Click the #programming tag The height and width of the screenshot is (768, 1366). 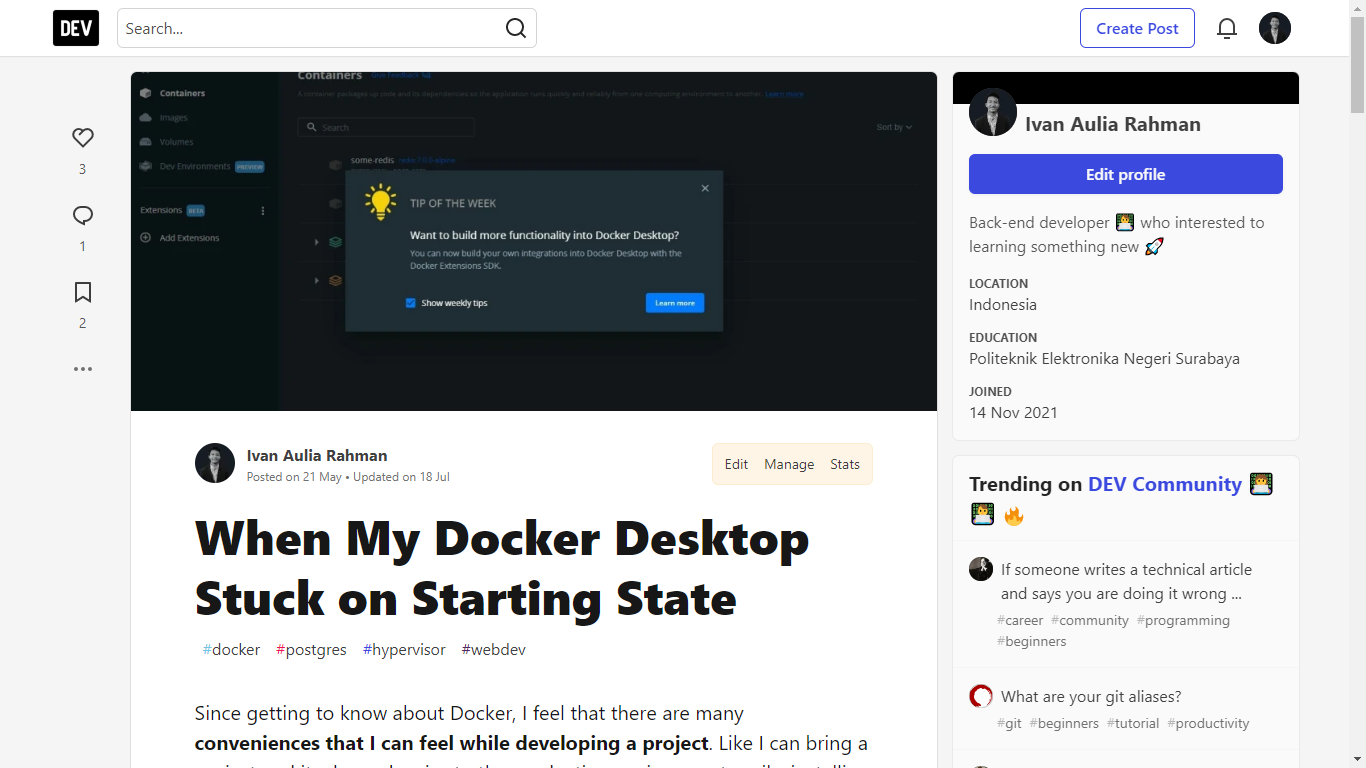[x=1183, y=620]
